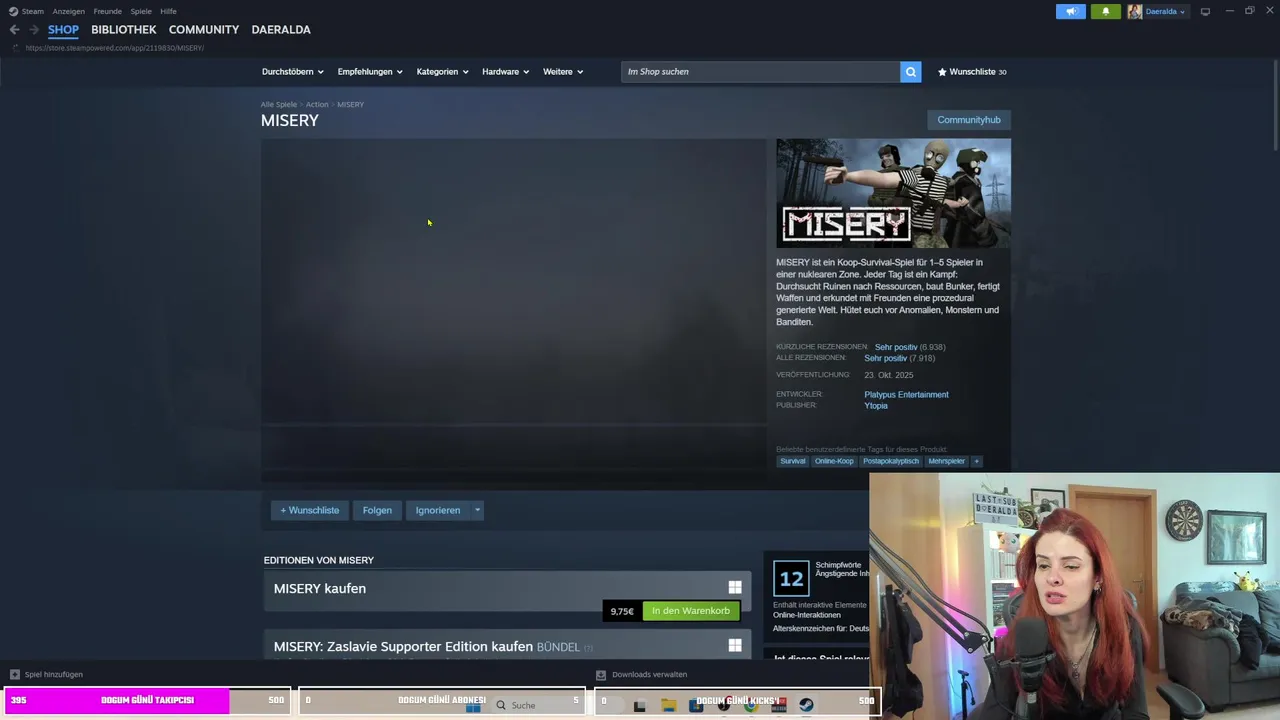Open the SHOP tab
This screenshot has width=1280, height=720.
click(x=63, y=30)
